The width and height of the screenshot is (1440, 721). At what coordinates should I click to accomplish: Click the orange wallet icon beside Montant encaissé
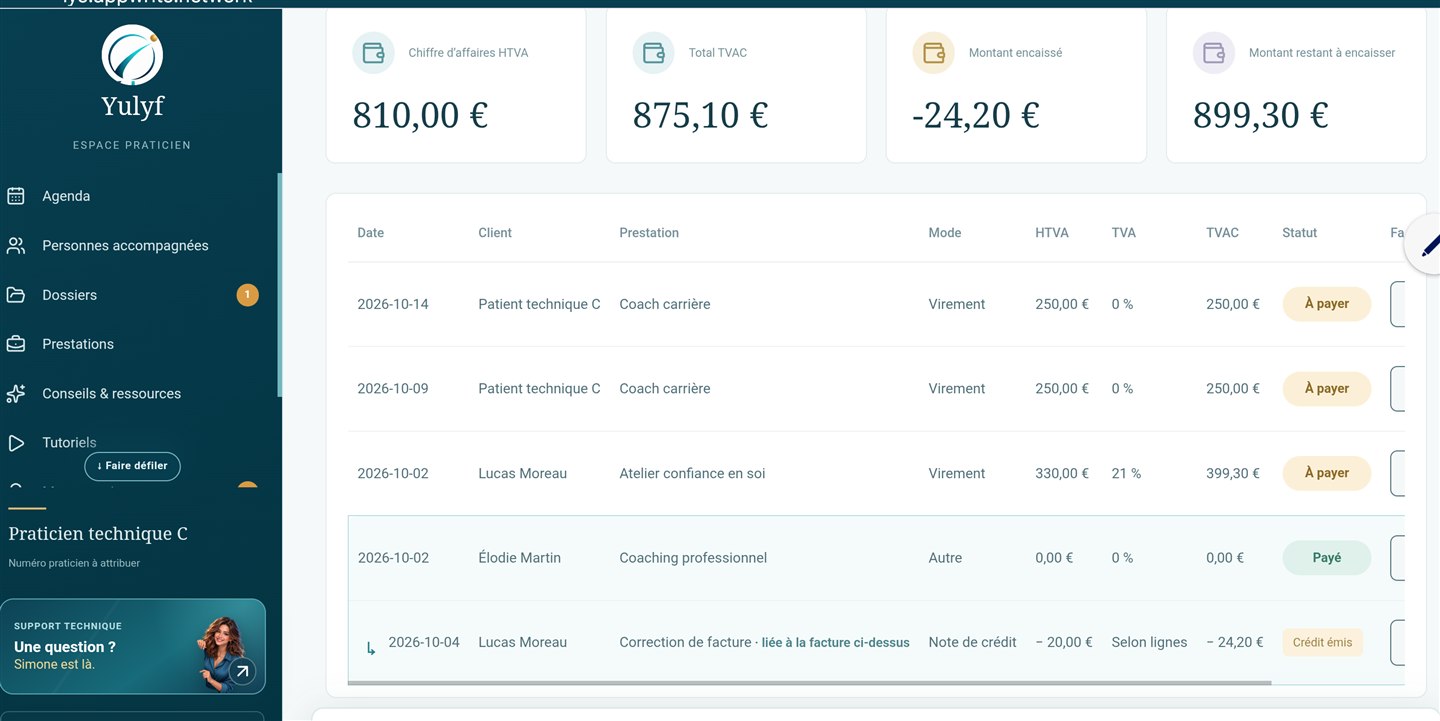tap(933, 53)
